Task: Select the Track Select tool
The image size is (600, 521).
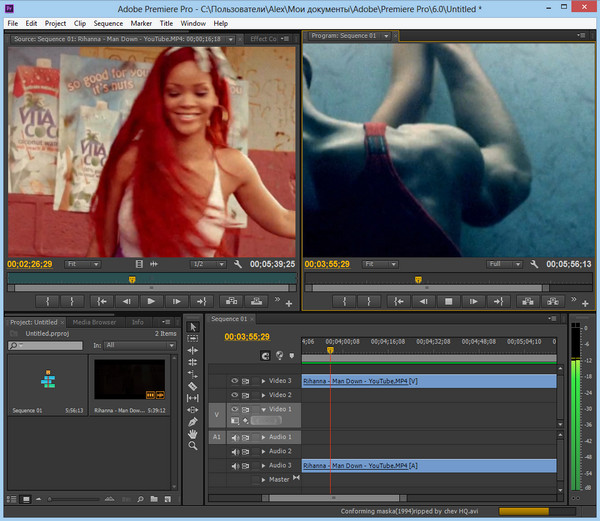Action: 194,338
